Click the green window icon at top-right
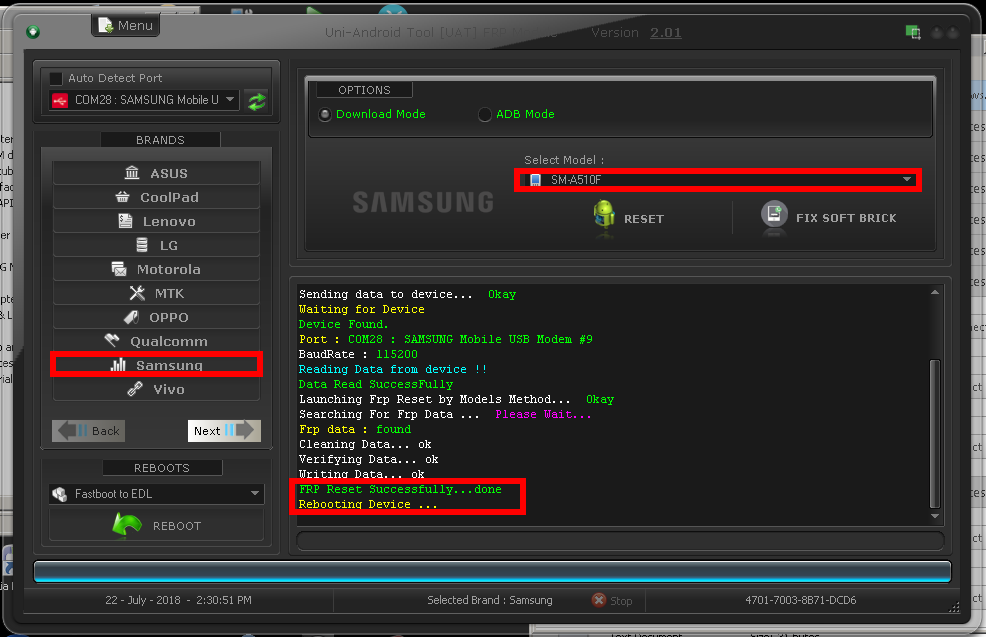The height and width of the screenshot is (637, 986). tap(913, 32)
